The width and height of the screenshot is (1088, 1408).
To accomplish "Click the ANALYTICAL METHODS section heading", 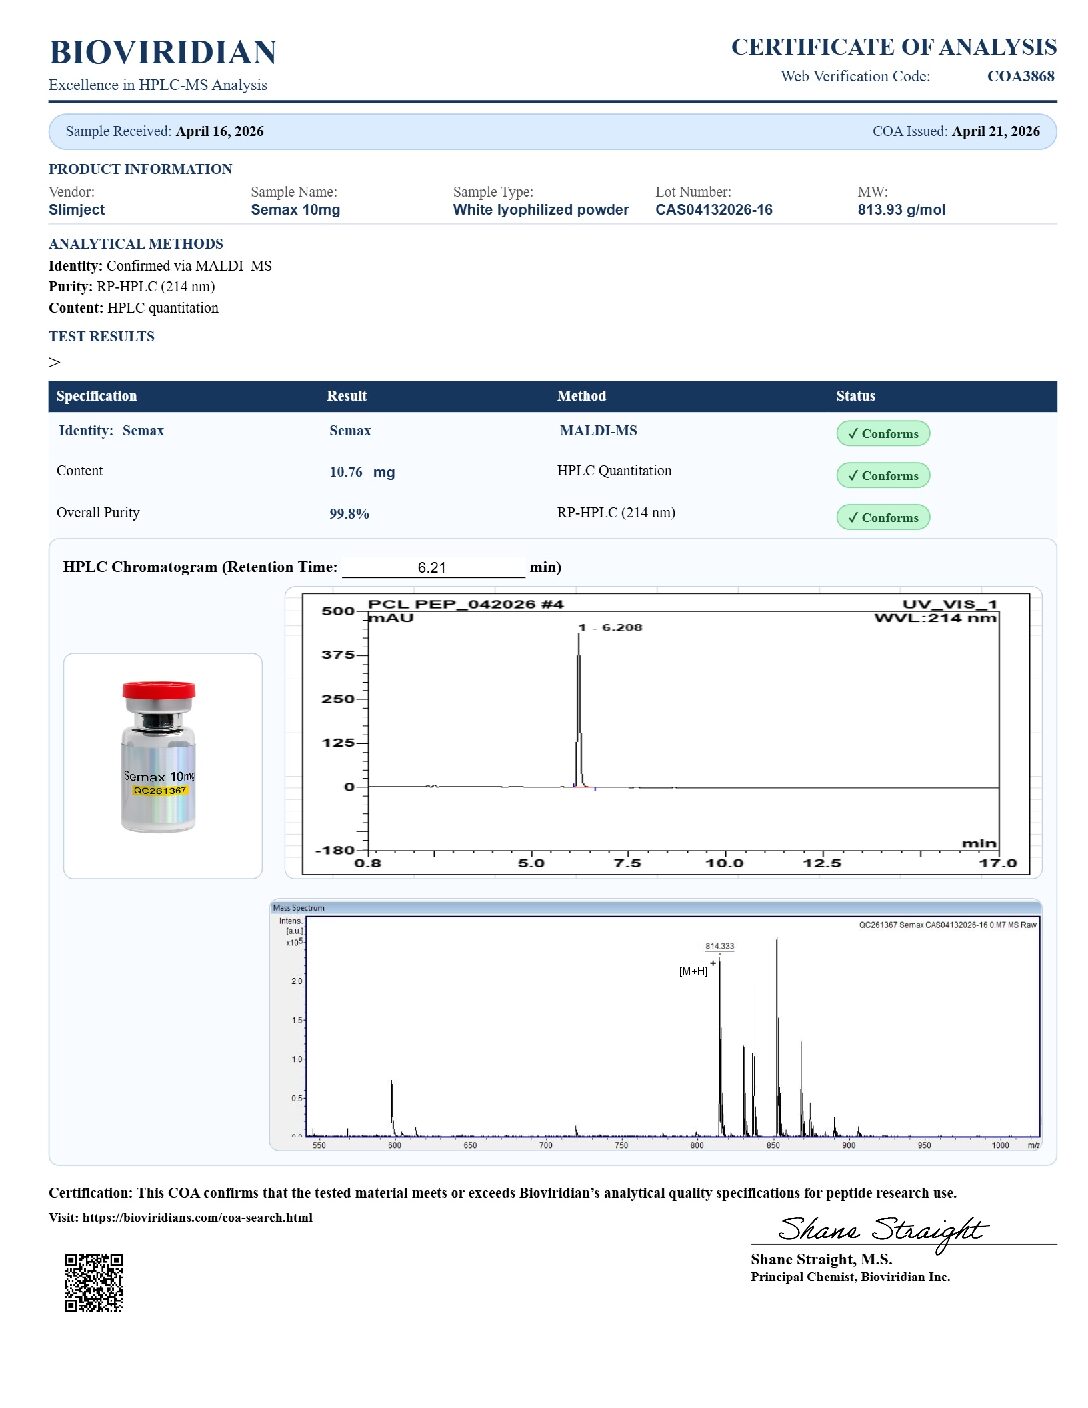I will click(136, 244).
